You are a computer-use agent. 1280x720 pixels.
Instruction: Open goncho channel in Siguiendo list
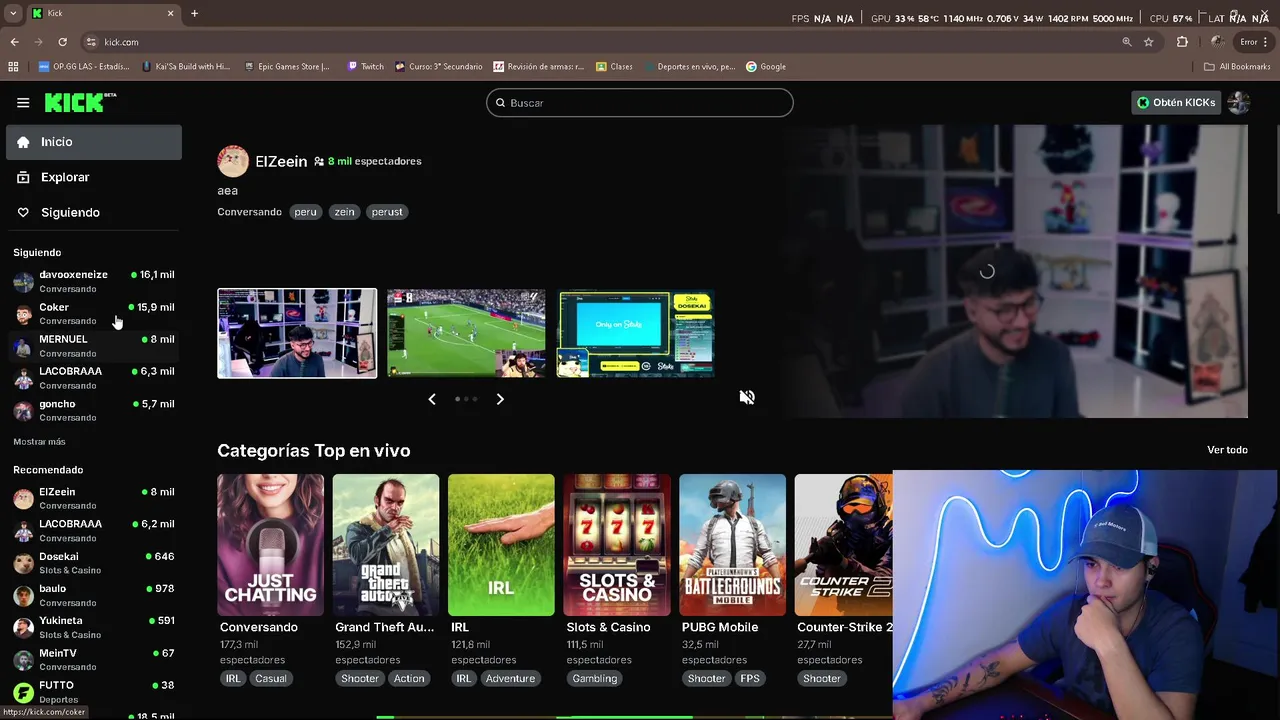coord(94,410)
